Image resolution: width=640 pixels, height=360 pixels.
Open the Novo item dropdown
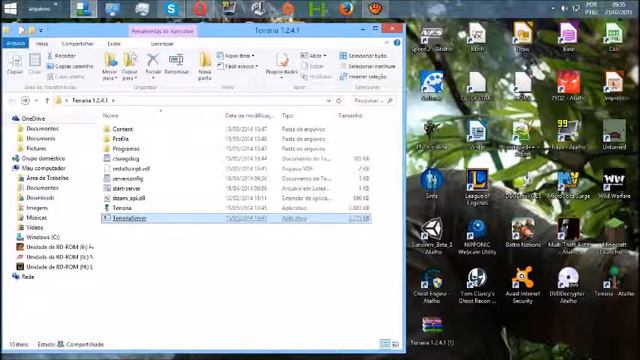point(236,56)
